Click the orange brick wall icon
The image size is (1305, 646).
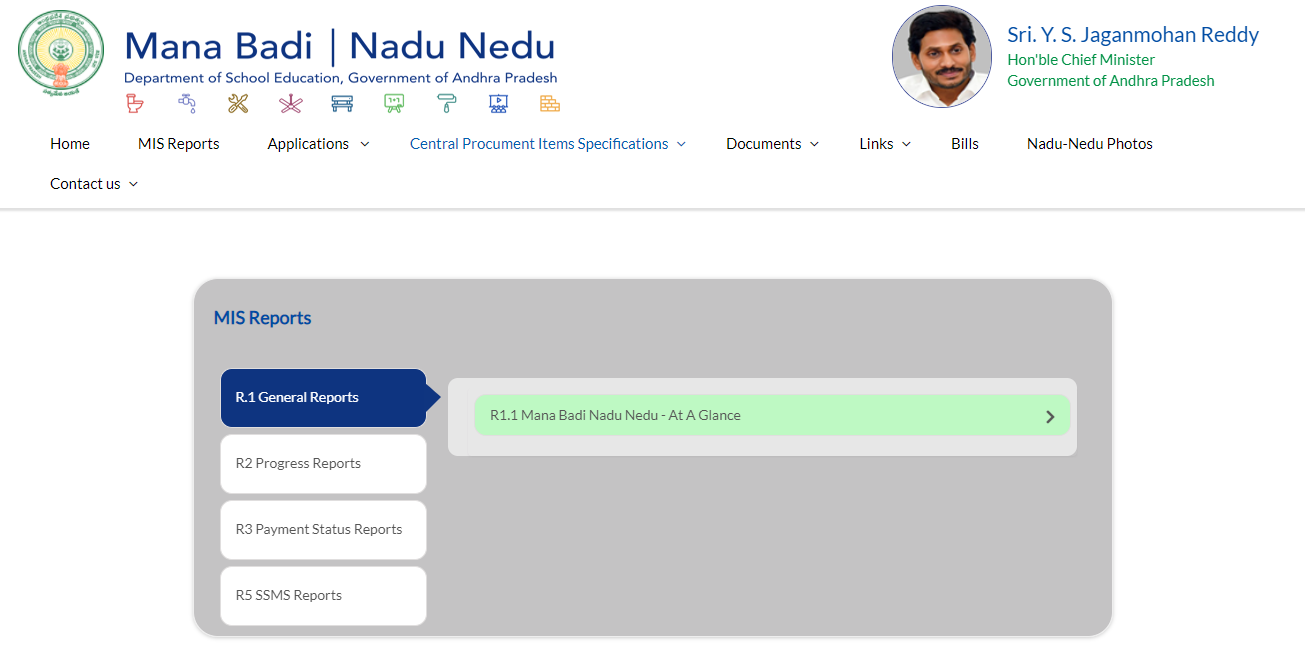(550, 102)
